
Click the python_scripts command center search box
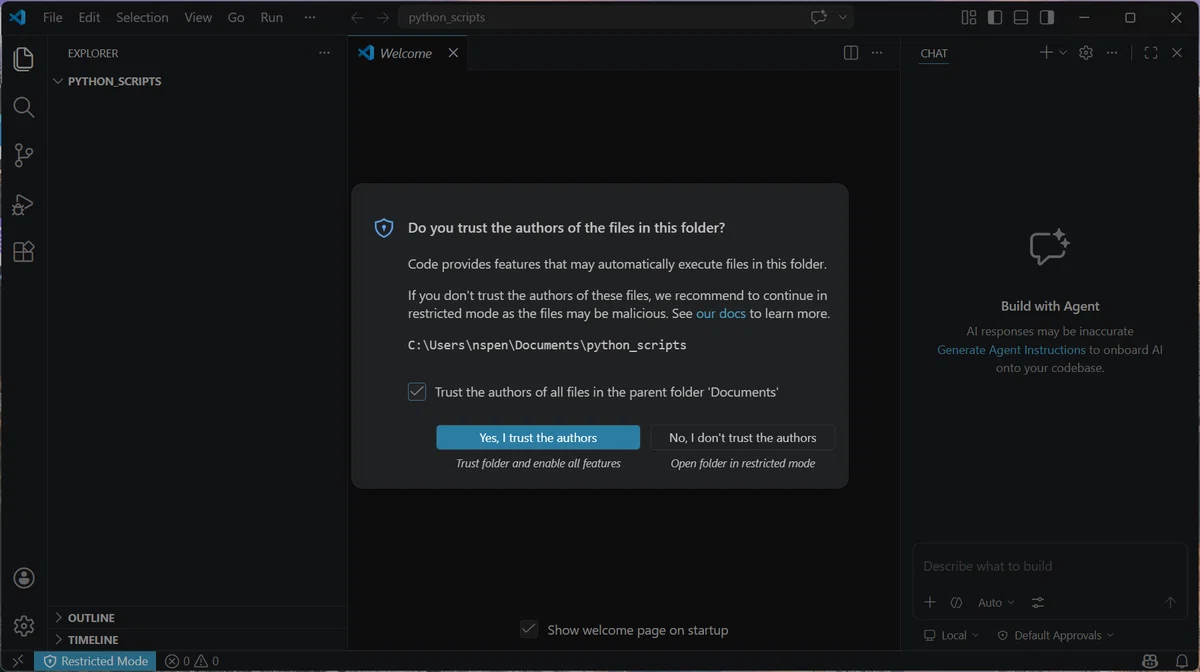(627, 18)
